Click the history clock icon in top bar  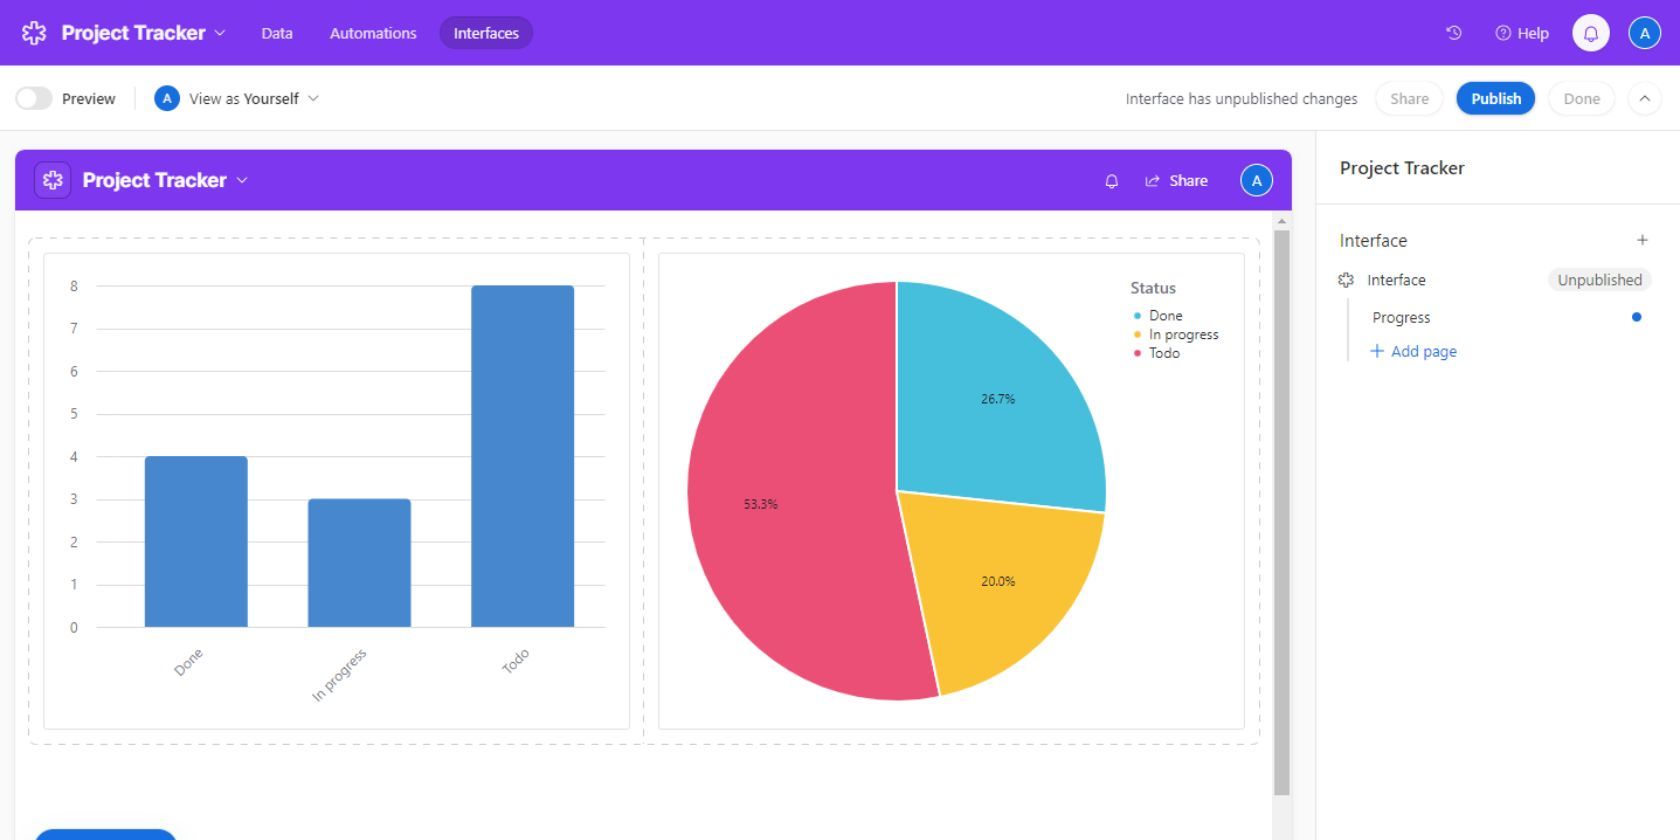[x=1454, y=33]
